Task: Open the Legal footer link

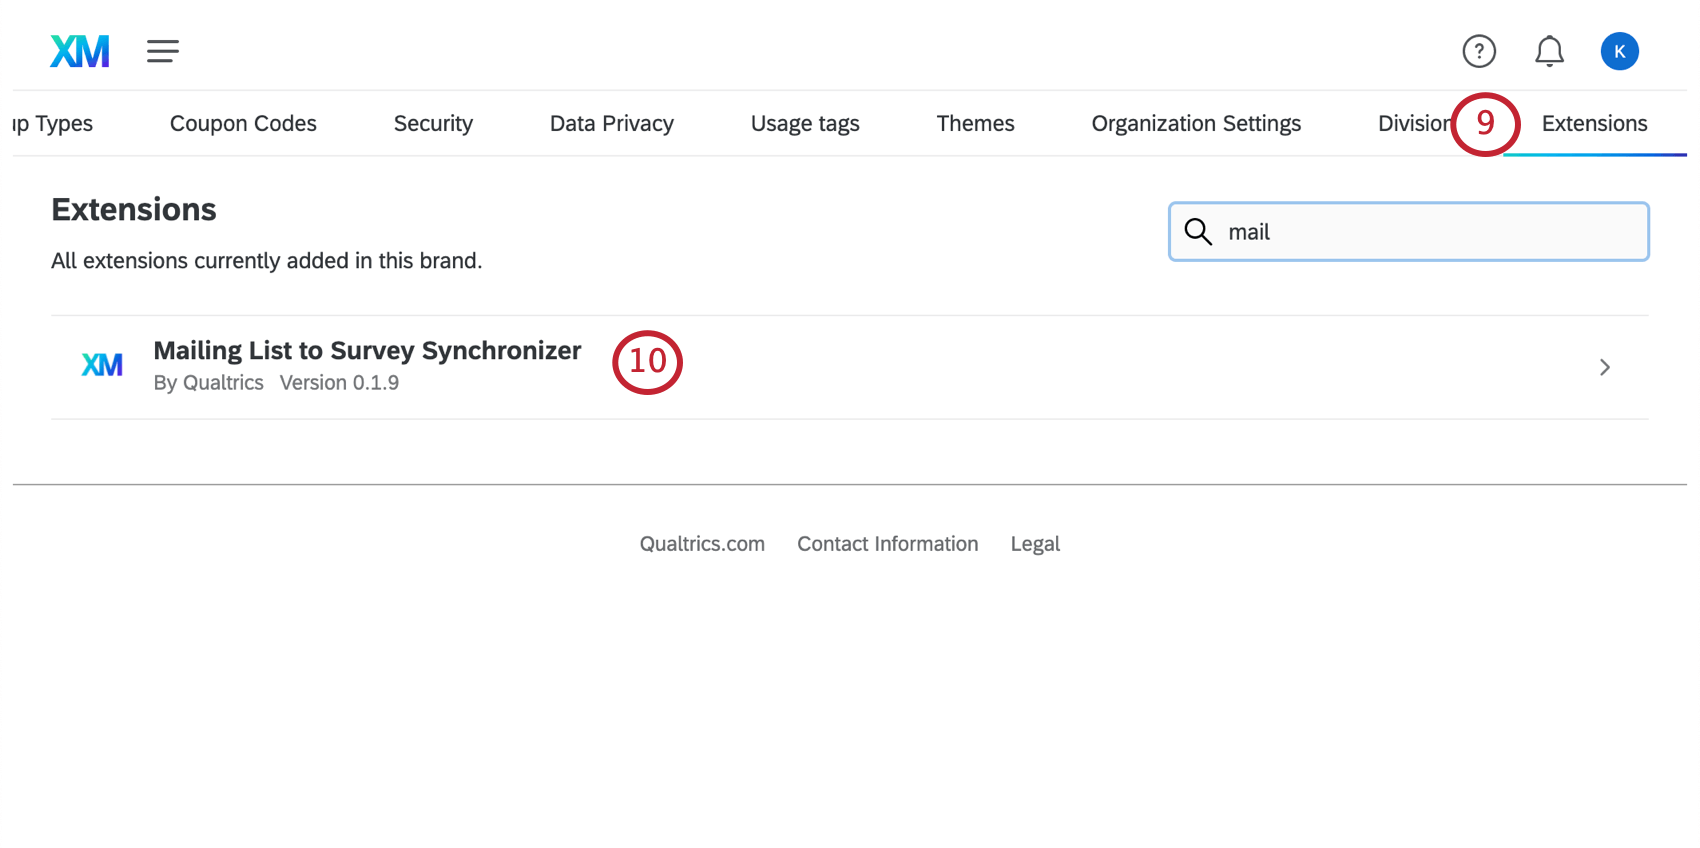Action: (x=1035, y=544)
